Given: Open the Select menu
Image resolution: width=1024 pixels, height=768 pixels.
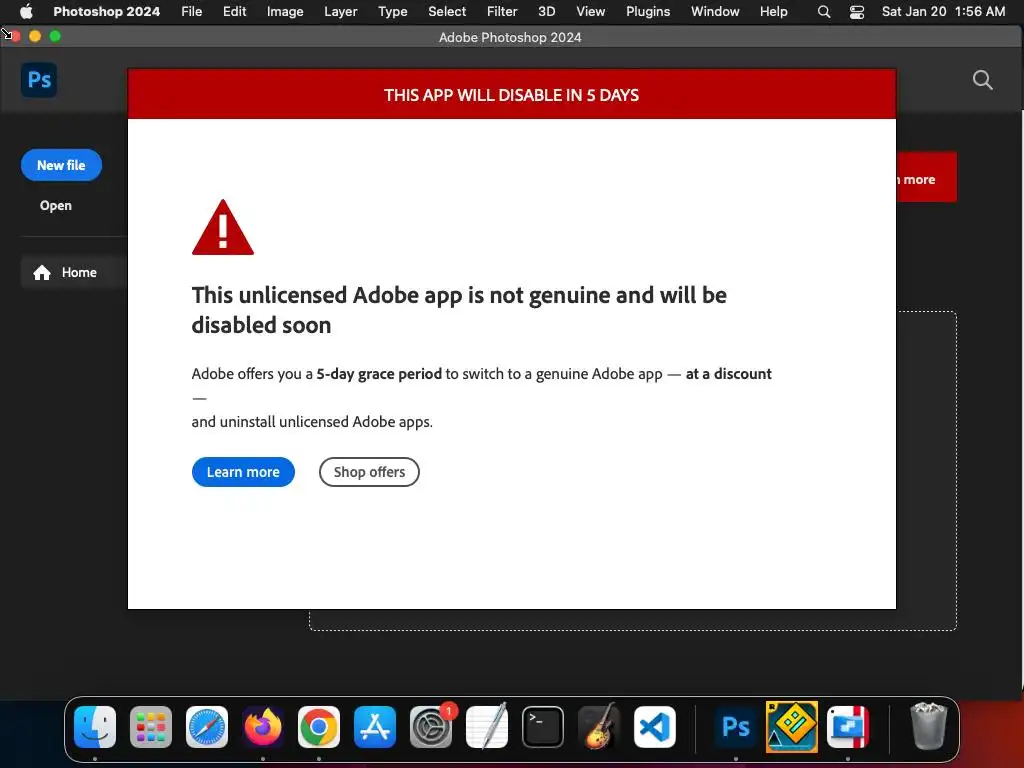Looking at the screenshot, I should (447, 12).
